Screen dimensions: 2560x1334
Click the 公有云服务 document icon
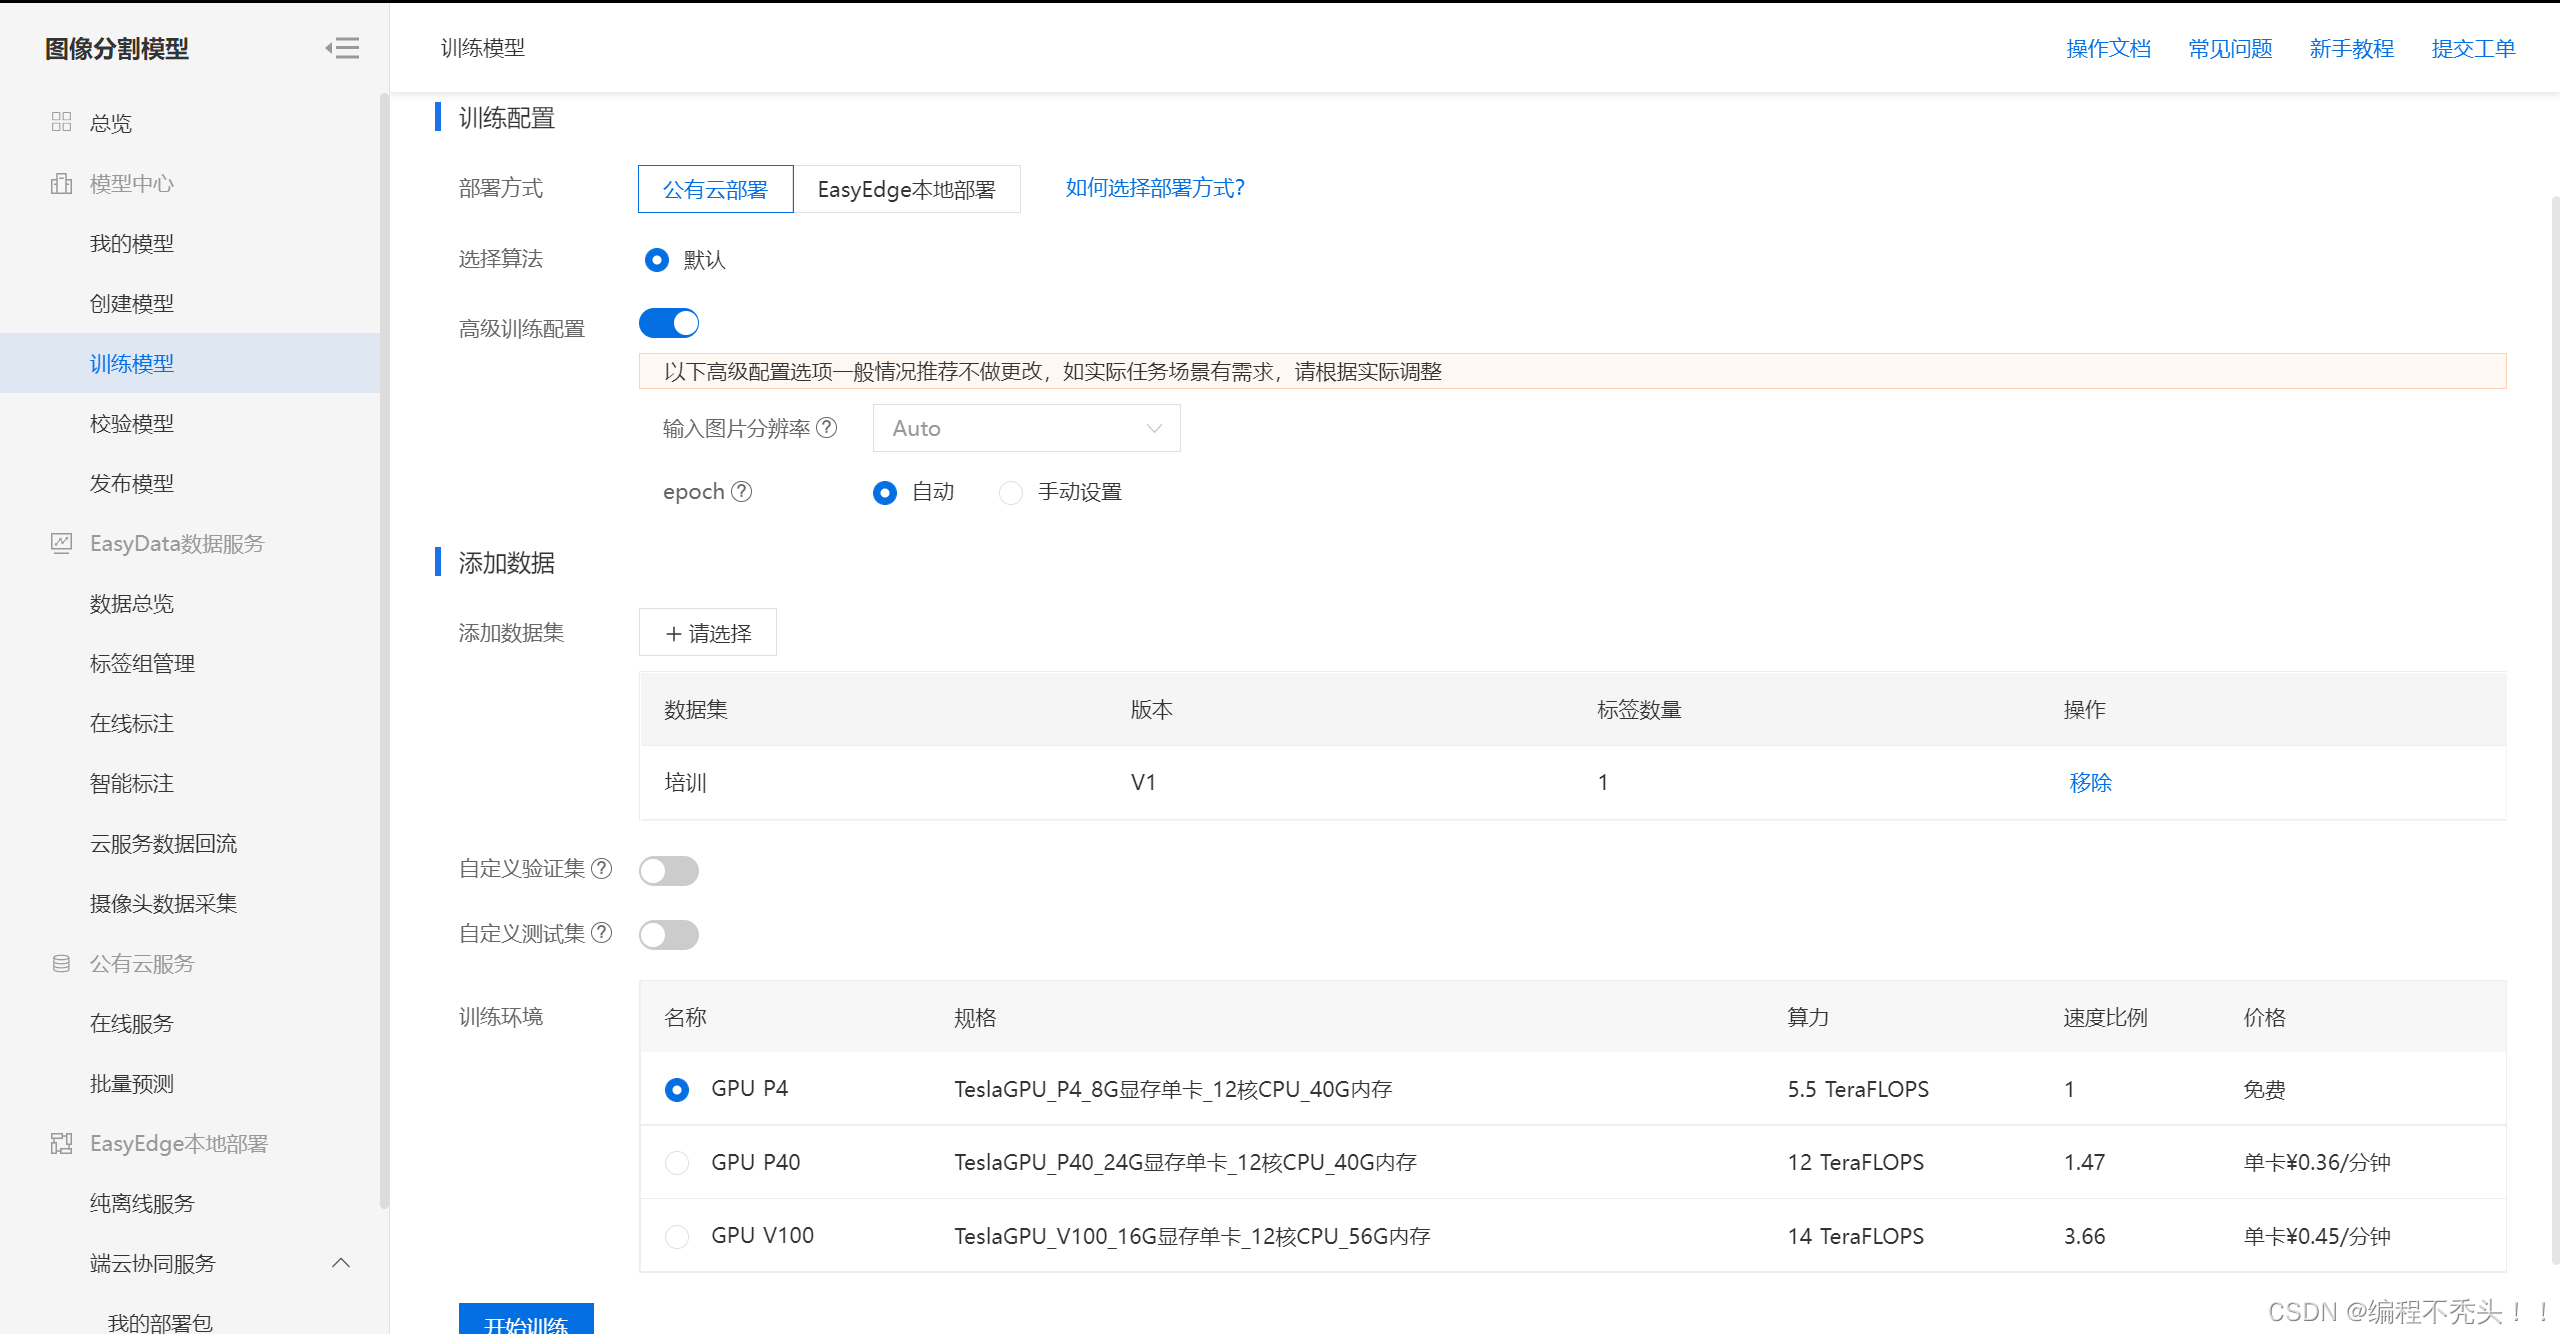coord(61,963)
